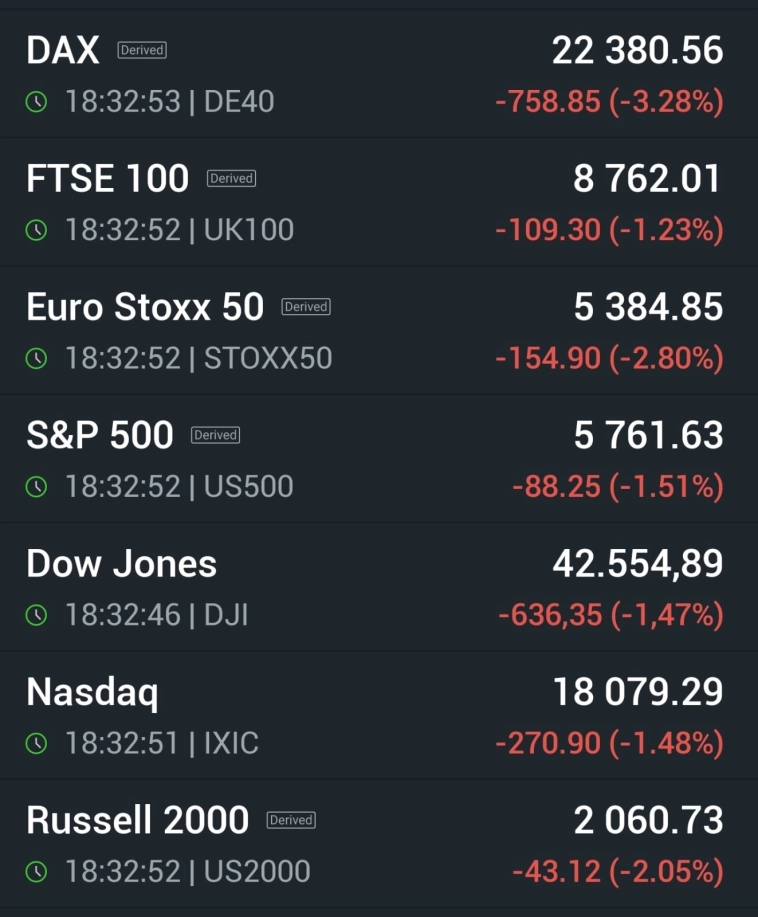Click the Euro Stoxx 50 symbol STOXX50
758x917 pixels.
point(268,358)
